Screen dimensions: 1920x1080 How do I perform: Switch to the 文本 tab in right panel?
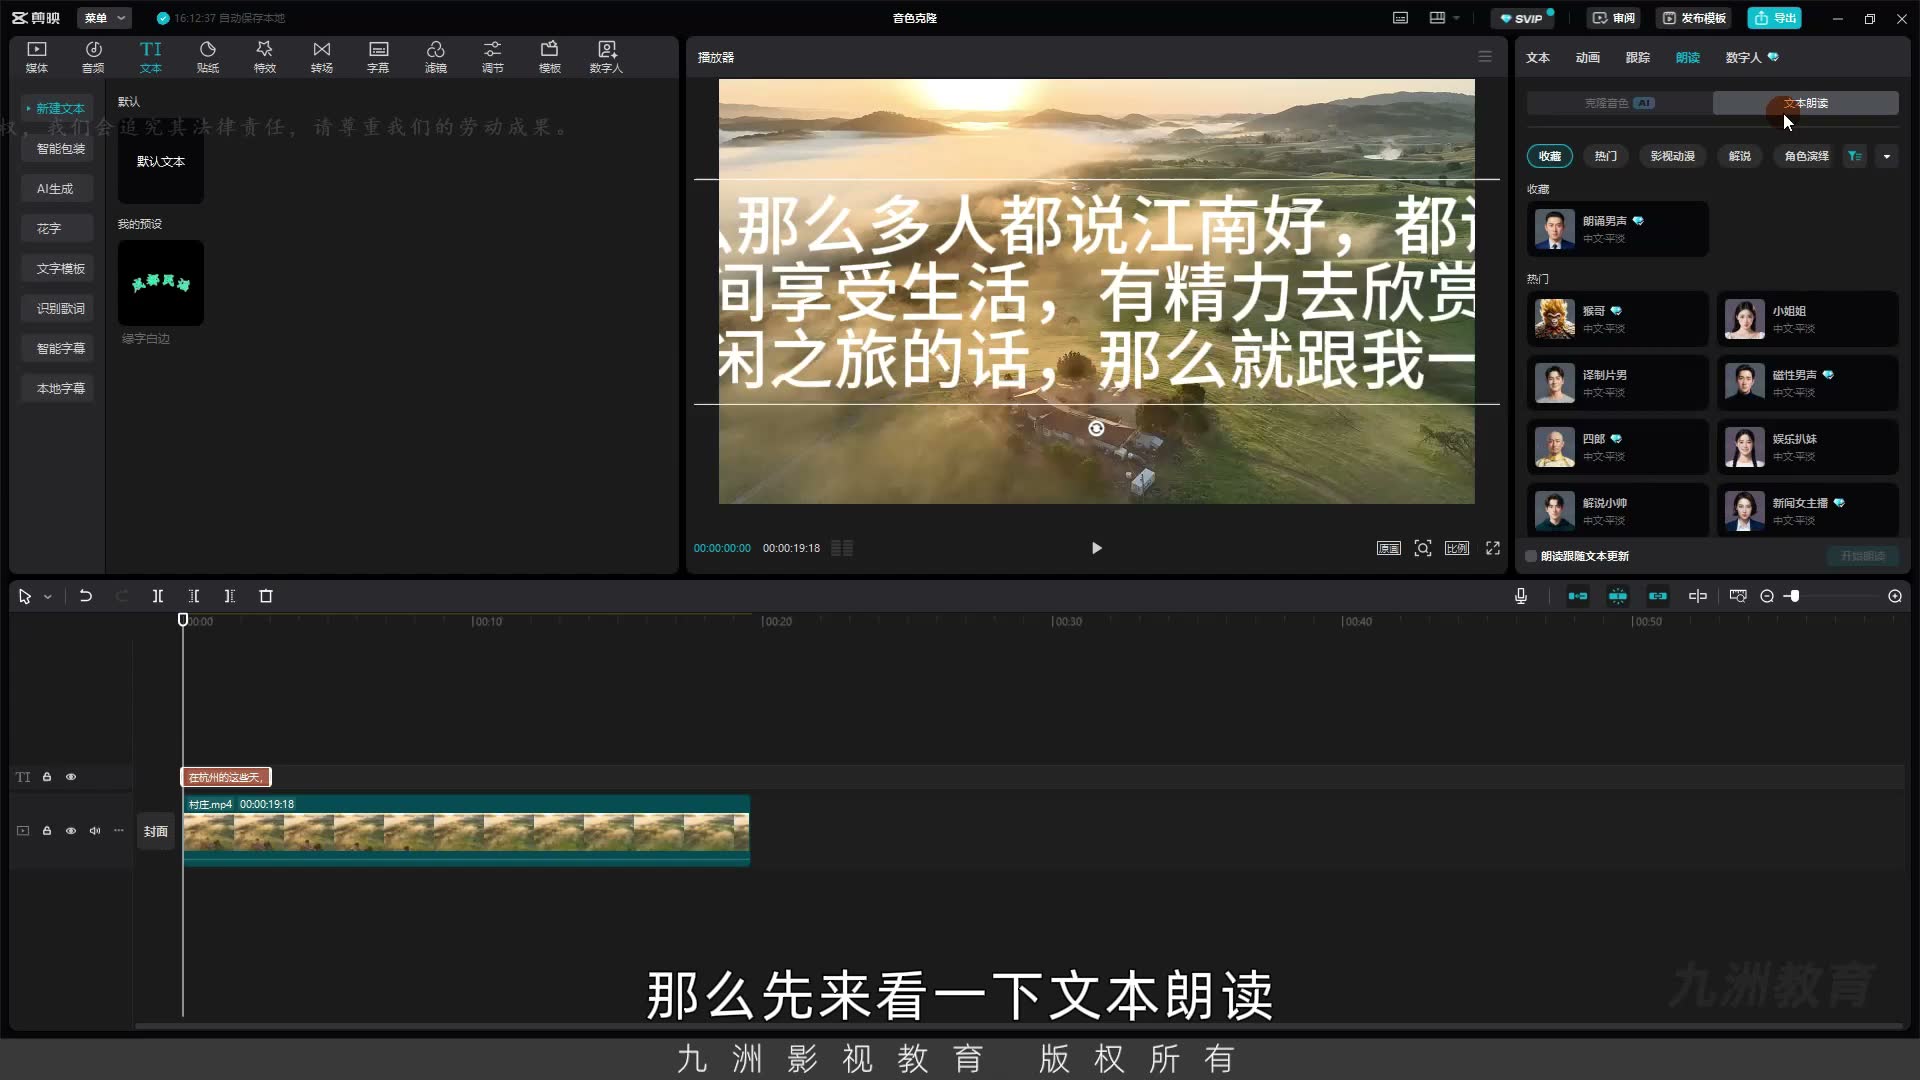coord(1538,57)
